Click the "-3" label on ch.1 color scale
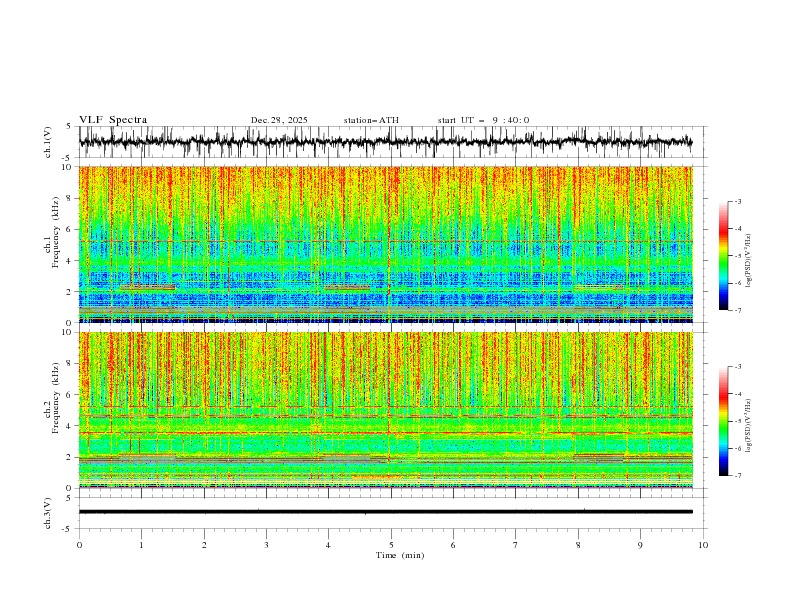Image resolution: width=792 pixels, height=612 pixels. coord(738,201)
